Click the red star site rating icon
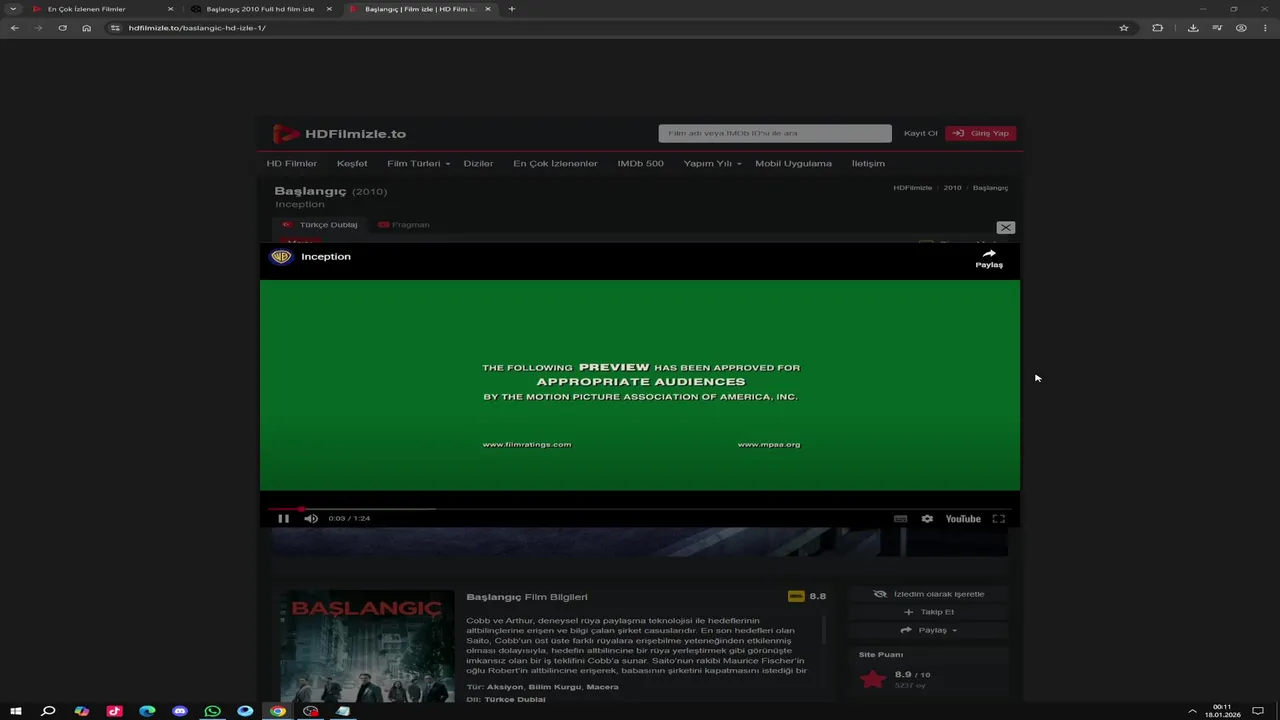Image resolution: width=1280 pixels, height=720 pixels. coord(873,680)
